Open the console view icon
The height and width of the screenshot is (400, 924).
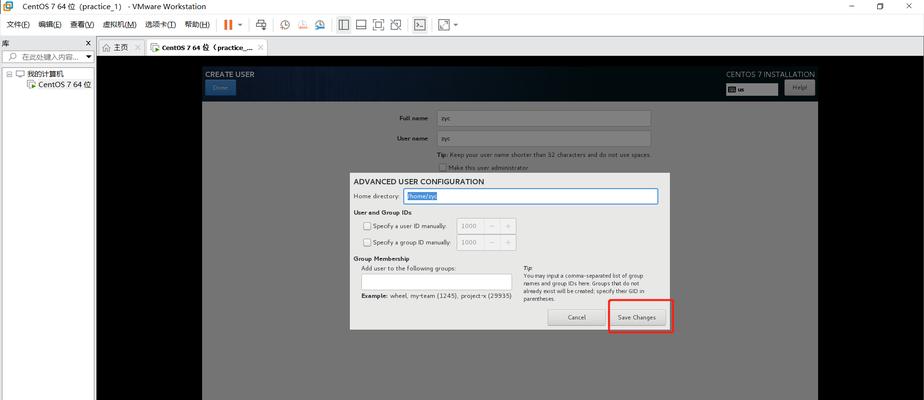point(420,25)
